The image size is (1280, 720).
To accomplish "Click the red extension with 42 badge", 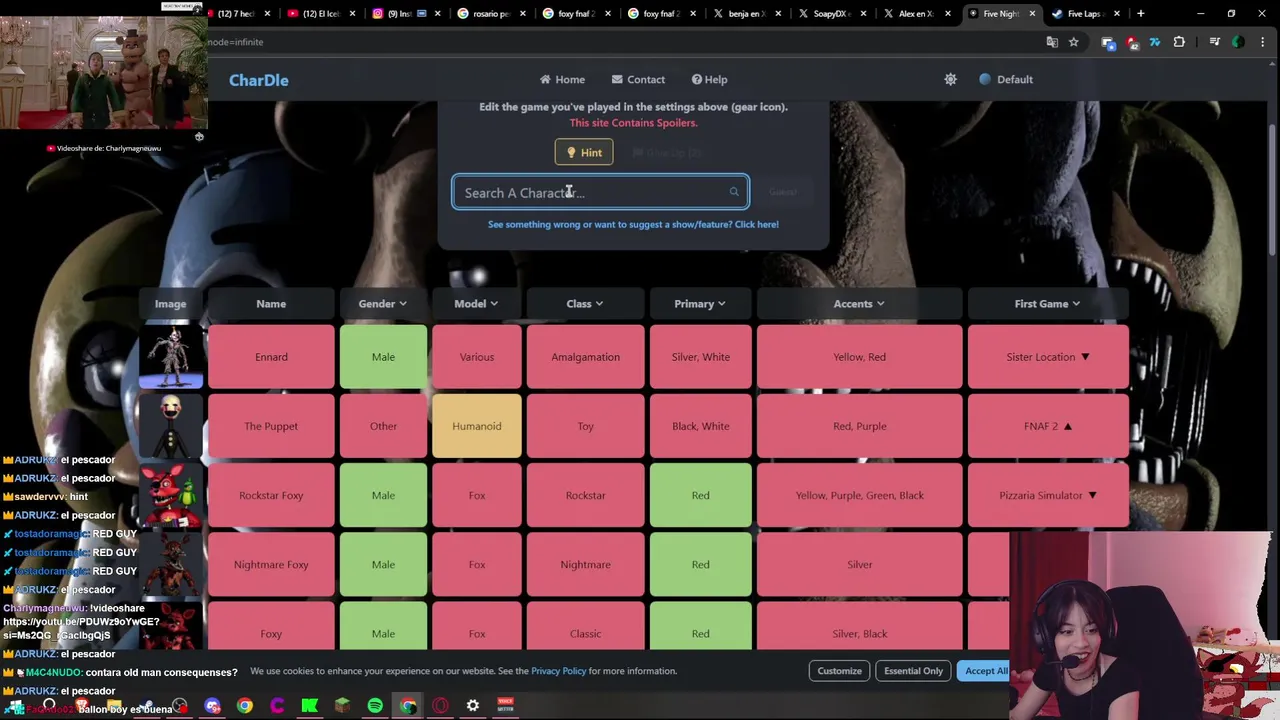I will click(1132, 42).
